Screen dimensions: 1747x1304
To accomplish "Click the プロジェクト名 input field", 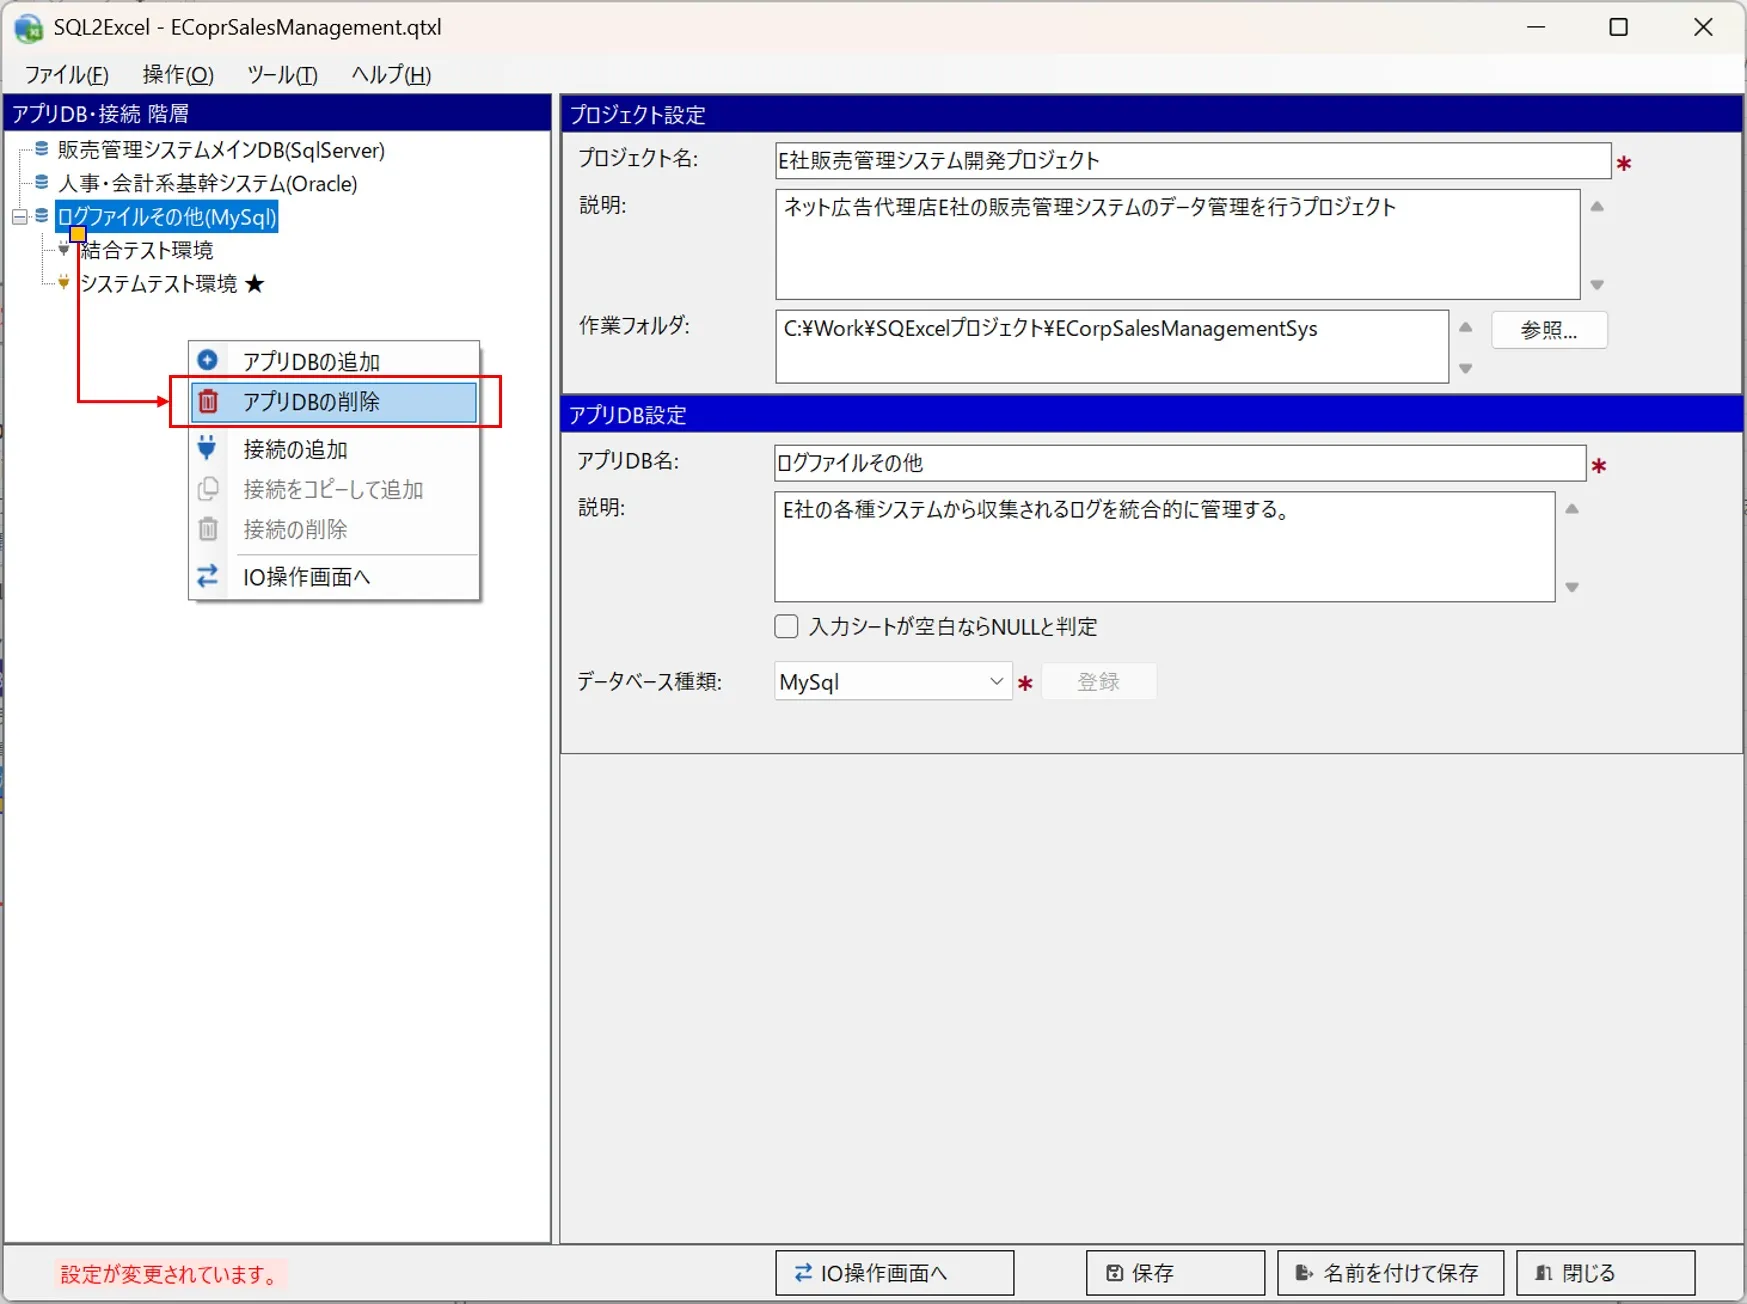I will tap(1192, 160).
